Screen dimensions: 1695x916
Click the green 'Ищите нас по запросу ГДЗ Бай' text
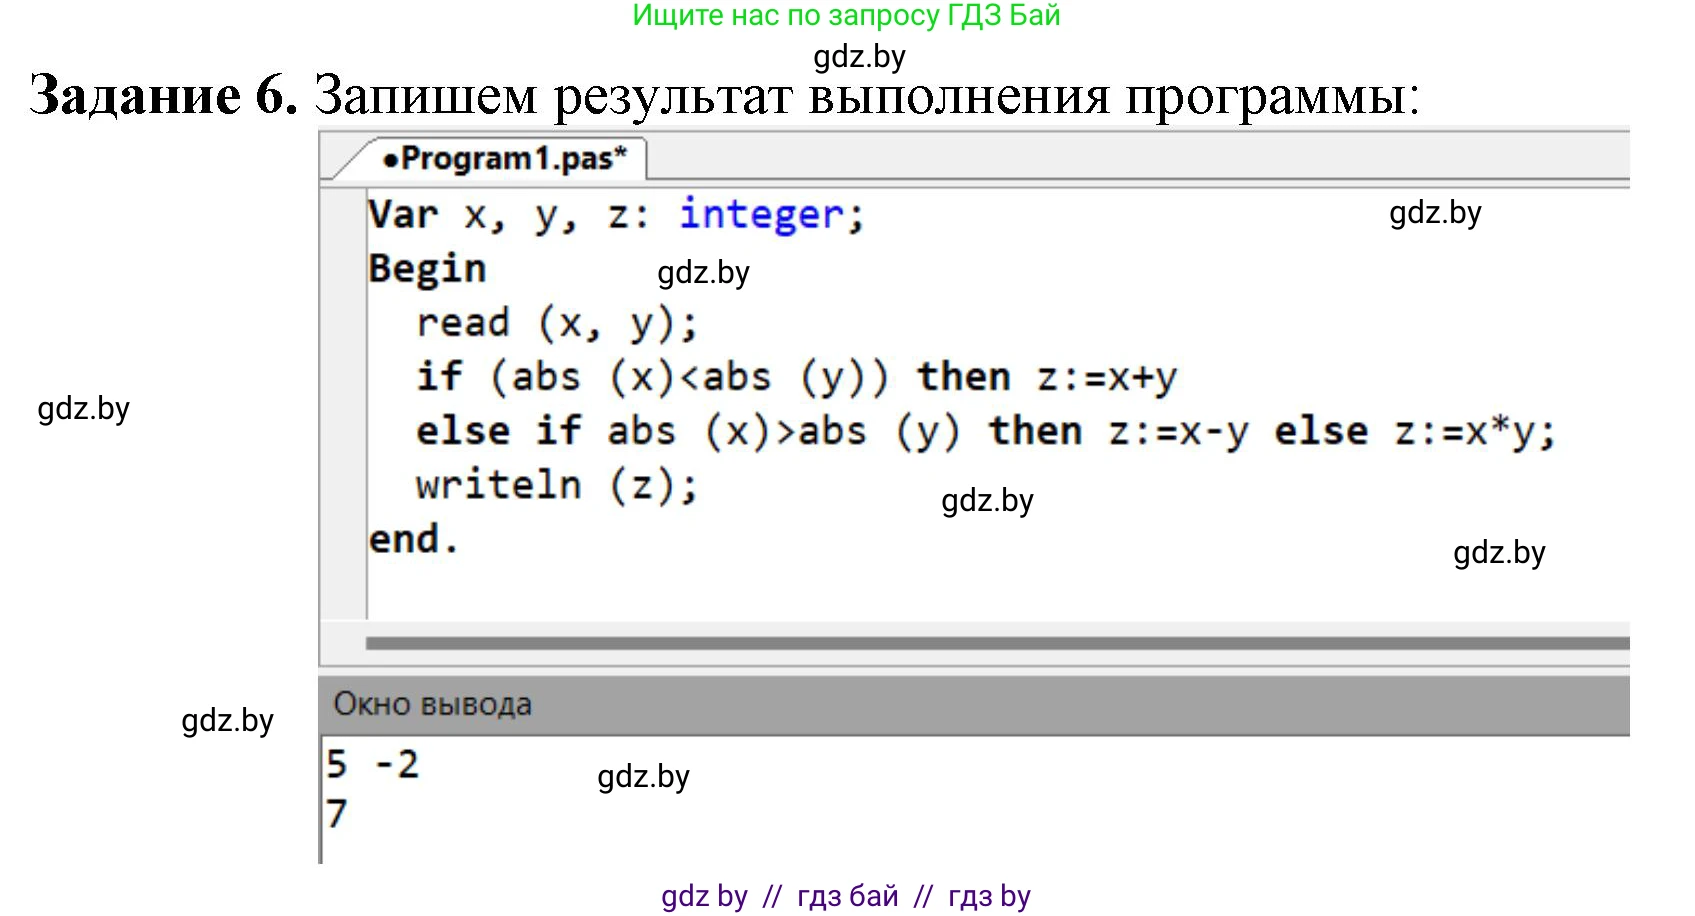[846, 16]
